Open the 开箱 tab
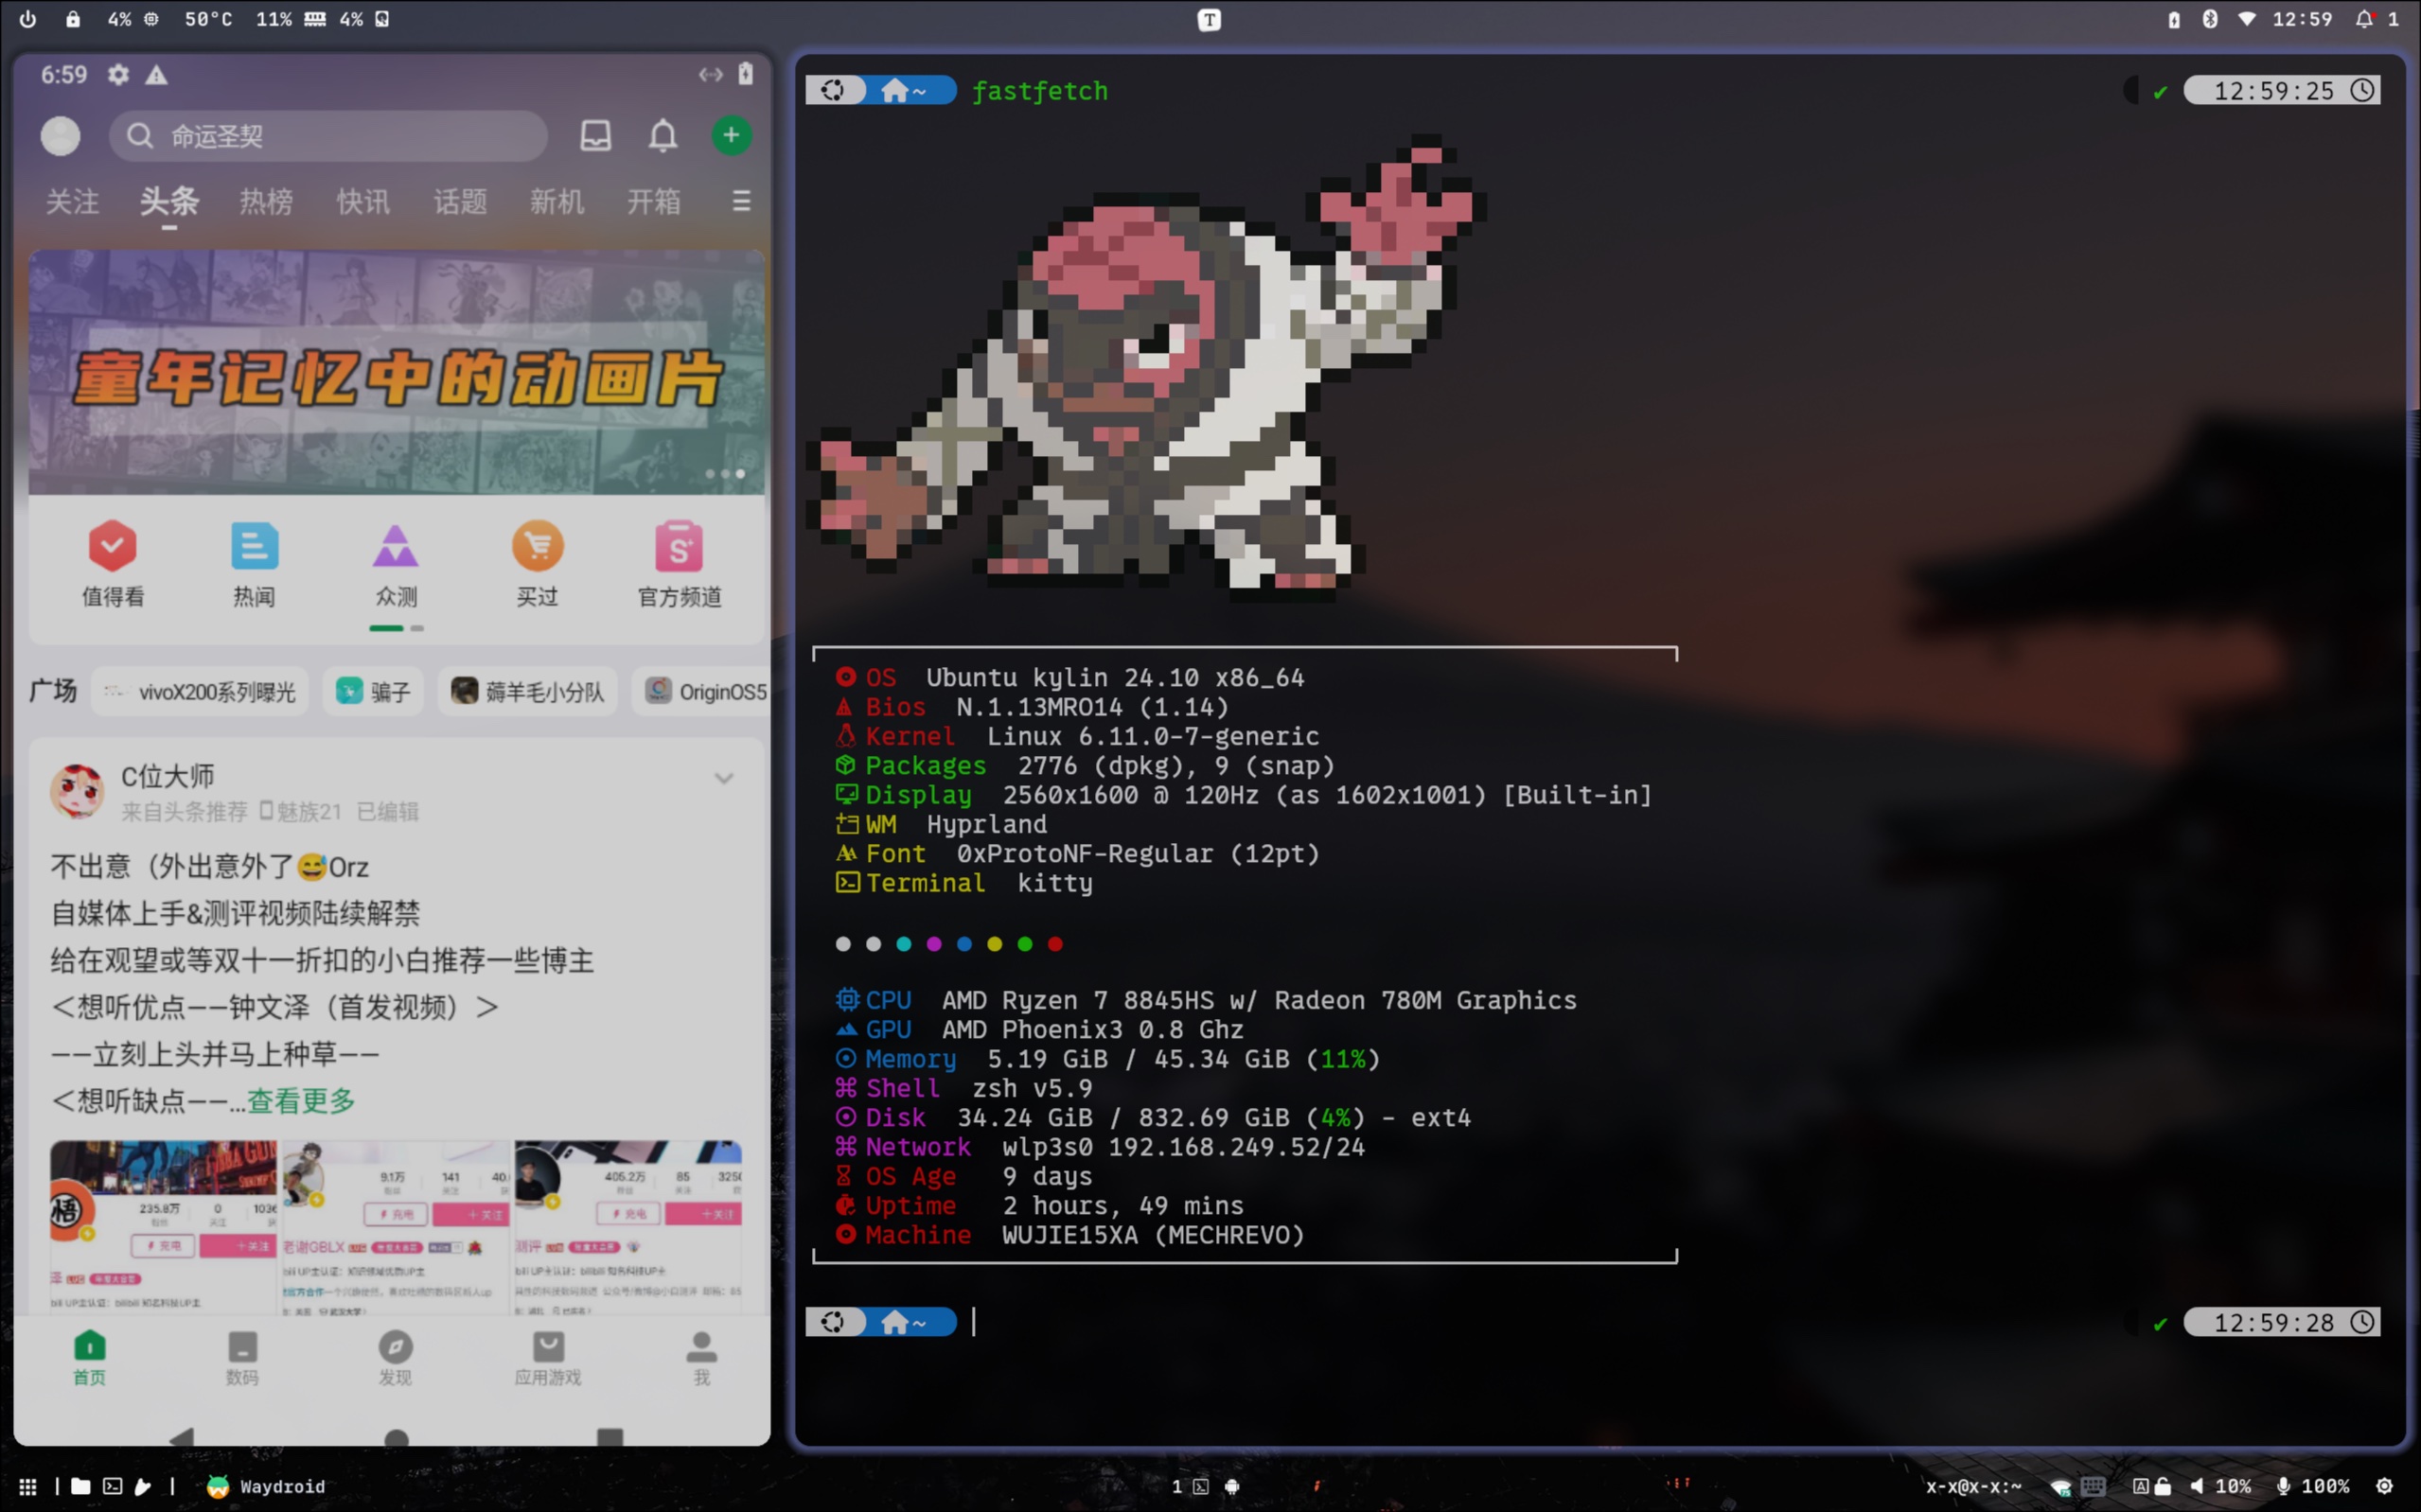This screenshot has height=1512, width=2421. coord(654,201)
